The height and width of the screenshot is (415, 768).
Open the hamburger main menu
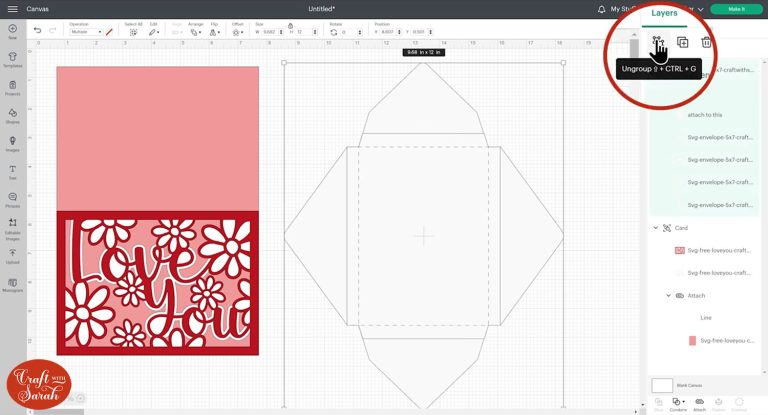12,9
